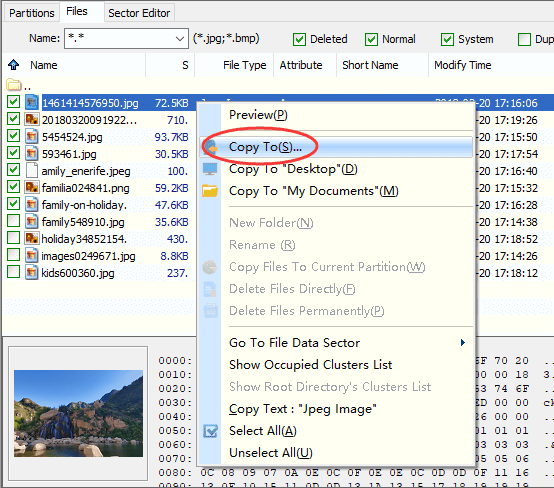Check the checkbox for kids600360.jpg
554x488 pixels.
[x=13, y=271]
